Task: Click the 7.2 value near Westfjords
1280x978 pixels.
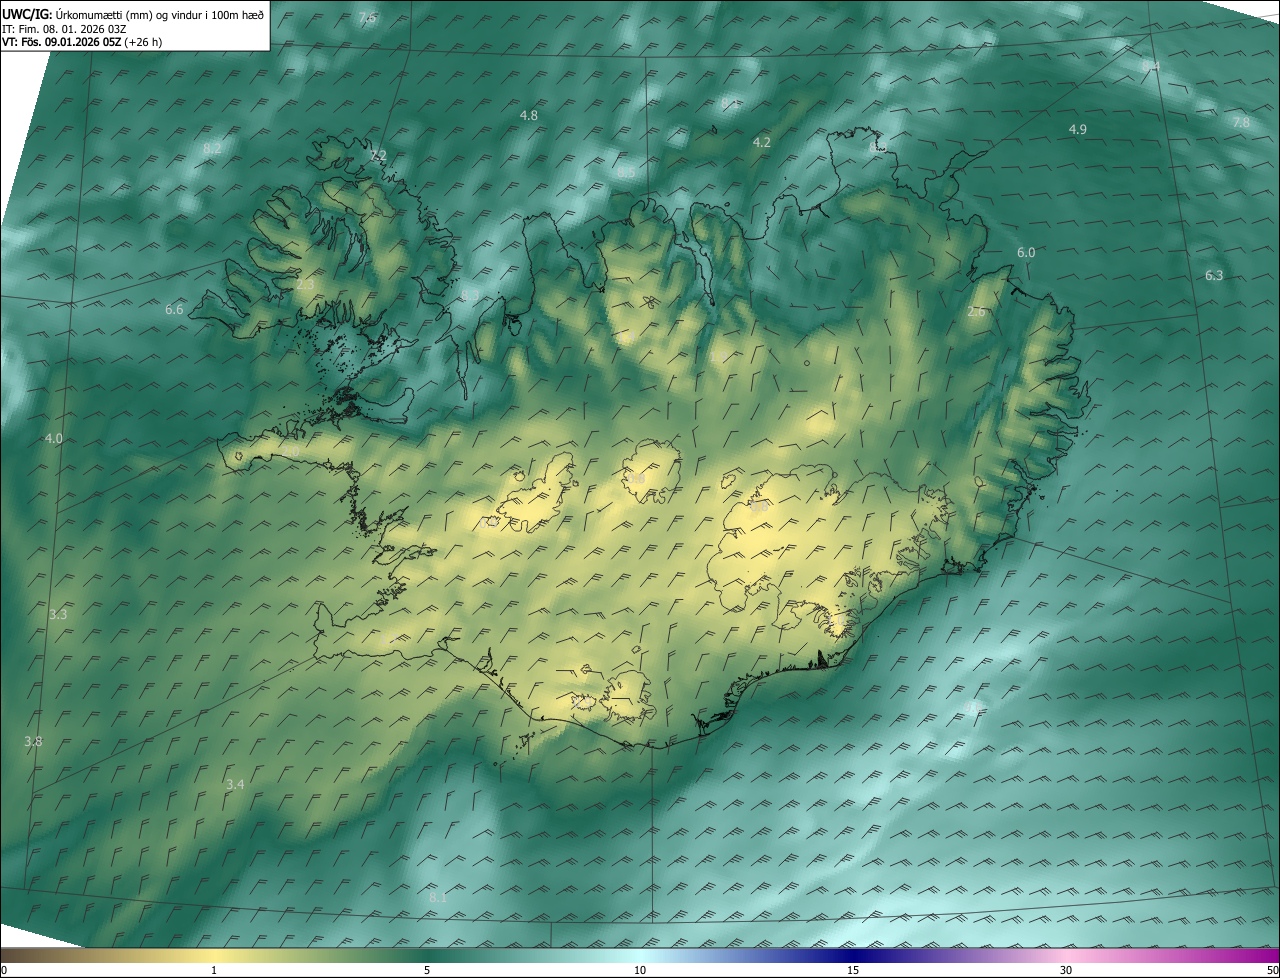Action: click(x=378, y=156)
